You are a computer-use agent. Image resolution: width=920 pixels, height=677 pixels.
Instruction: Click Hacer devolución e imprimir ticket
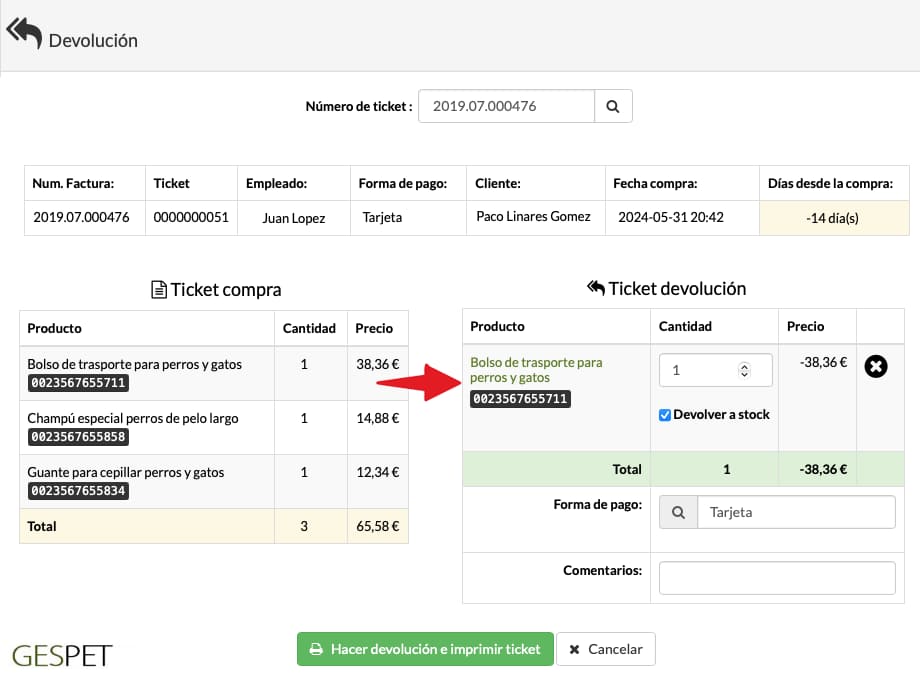(425, 649)
